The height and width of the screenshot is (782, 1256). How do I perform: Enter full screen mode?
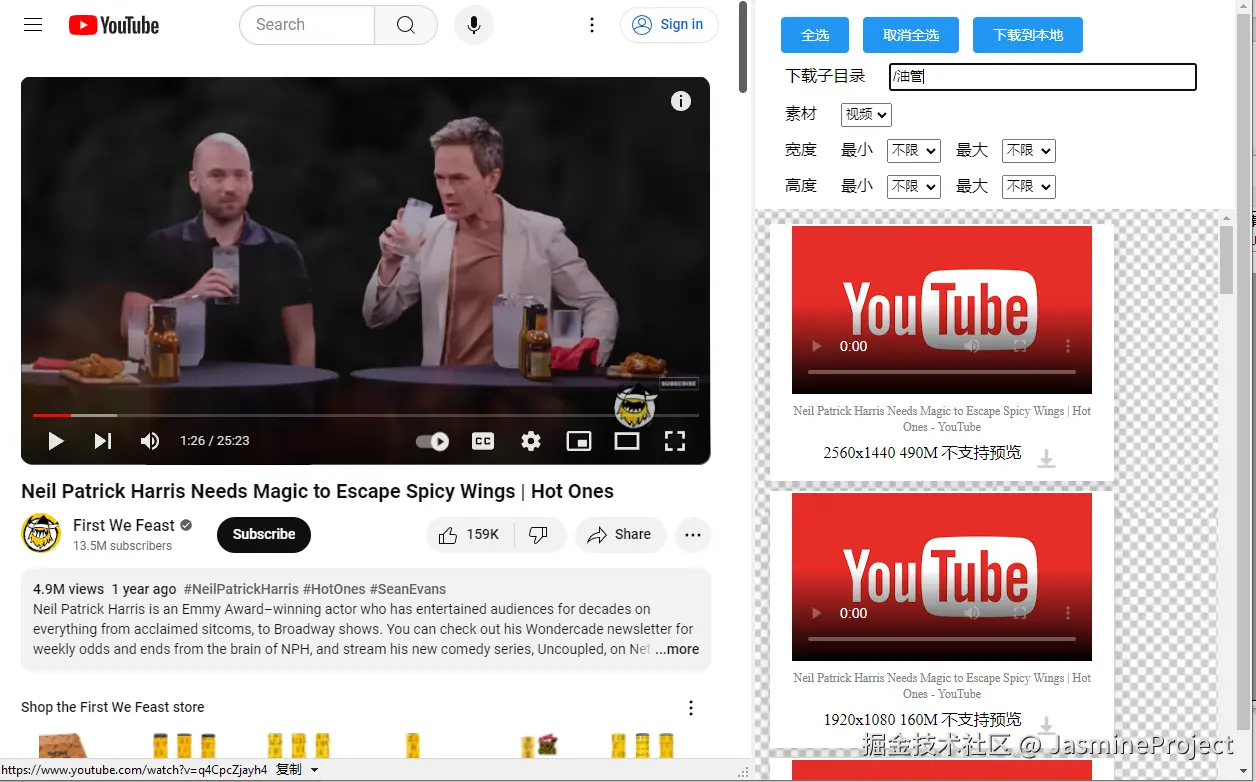coord(675,441)
